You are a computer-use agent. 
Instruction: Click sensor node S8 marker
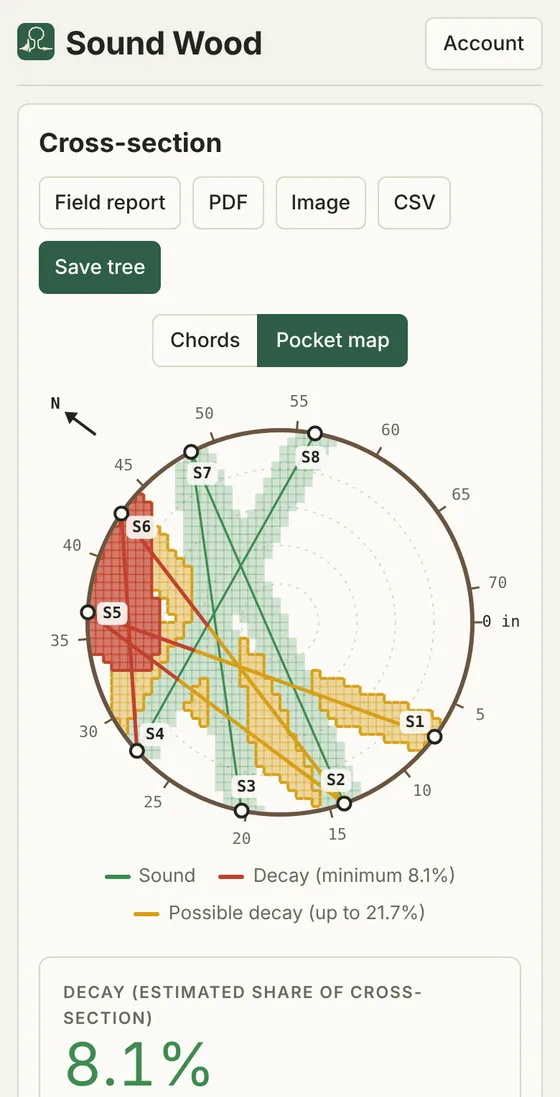click(315, 434)
